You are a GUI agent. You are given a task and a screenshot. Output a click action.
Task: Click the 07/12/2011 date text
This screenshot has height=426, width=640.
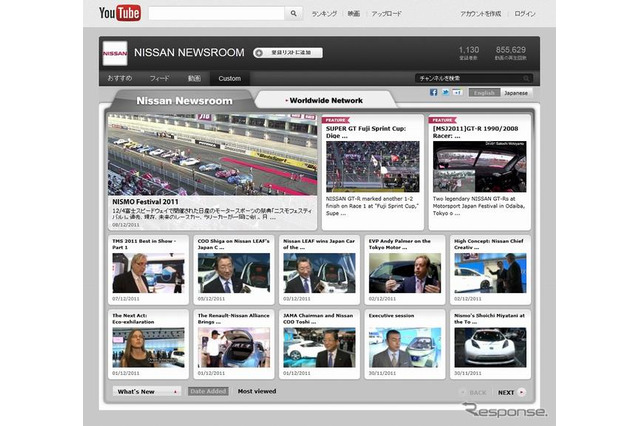(x=126, y=299)
